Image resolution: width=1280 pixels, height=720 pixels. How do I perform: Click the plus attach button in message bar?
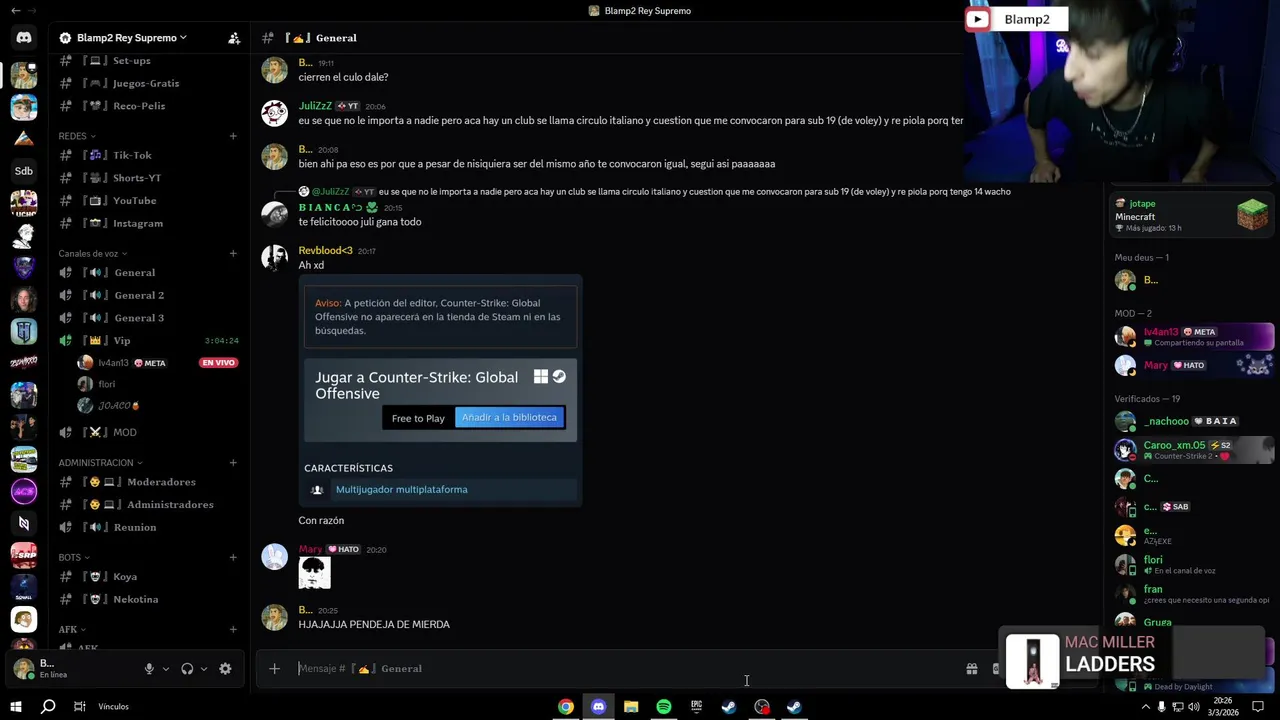(x=274, y=669)
